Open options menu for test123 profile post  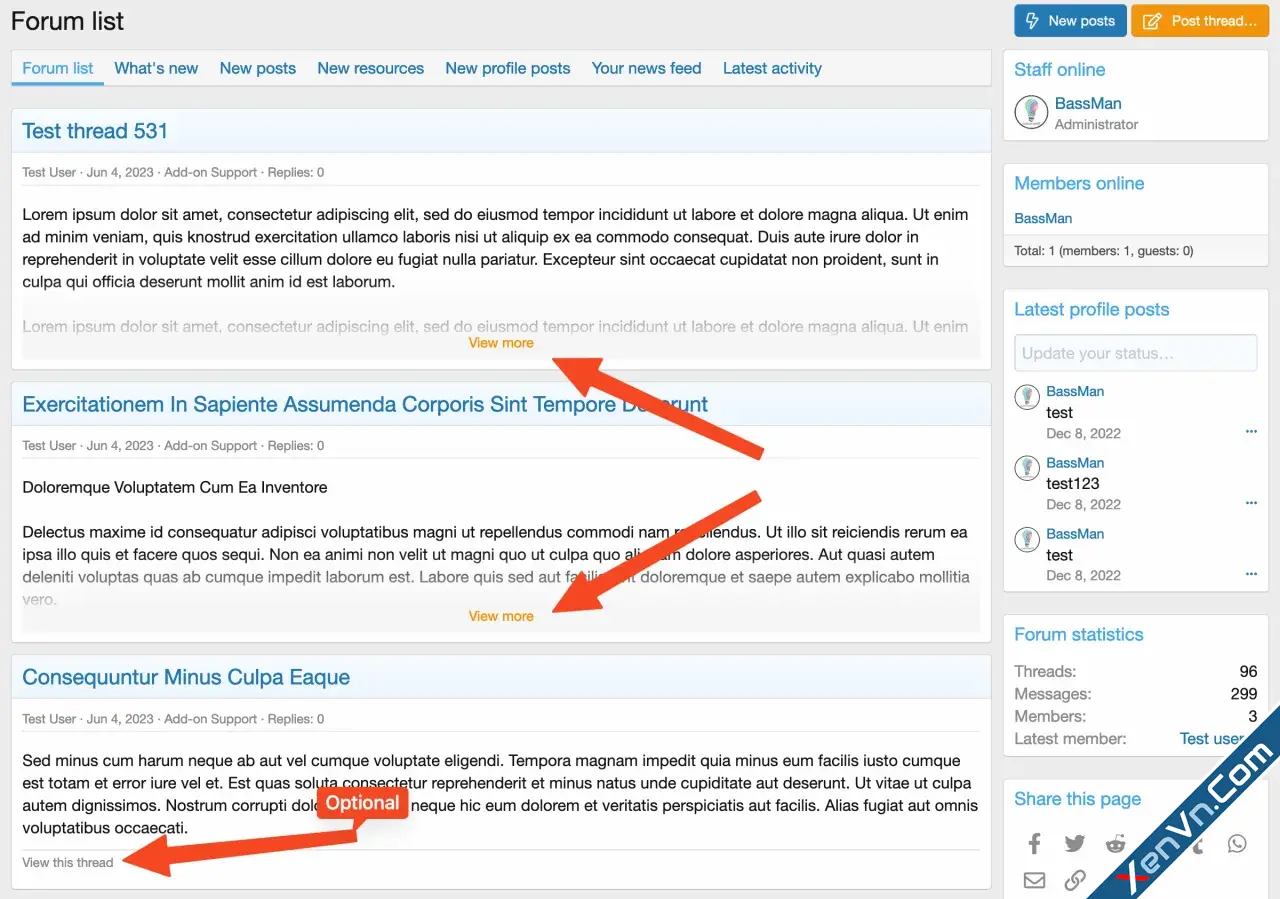click(1251, 503)
